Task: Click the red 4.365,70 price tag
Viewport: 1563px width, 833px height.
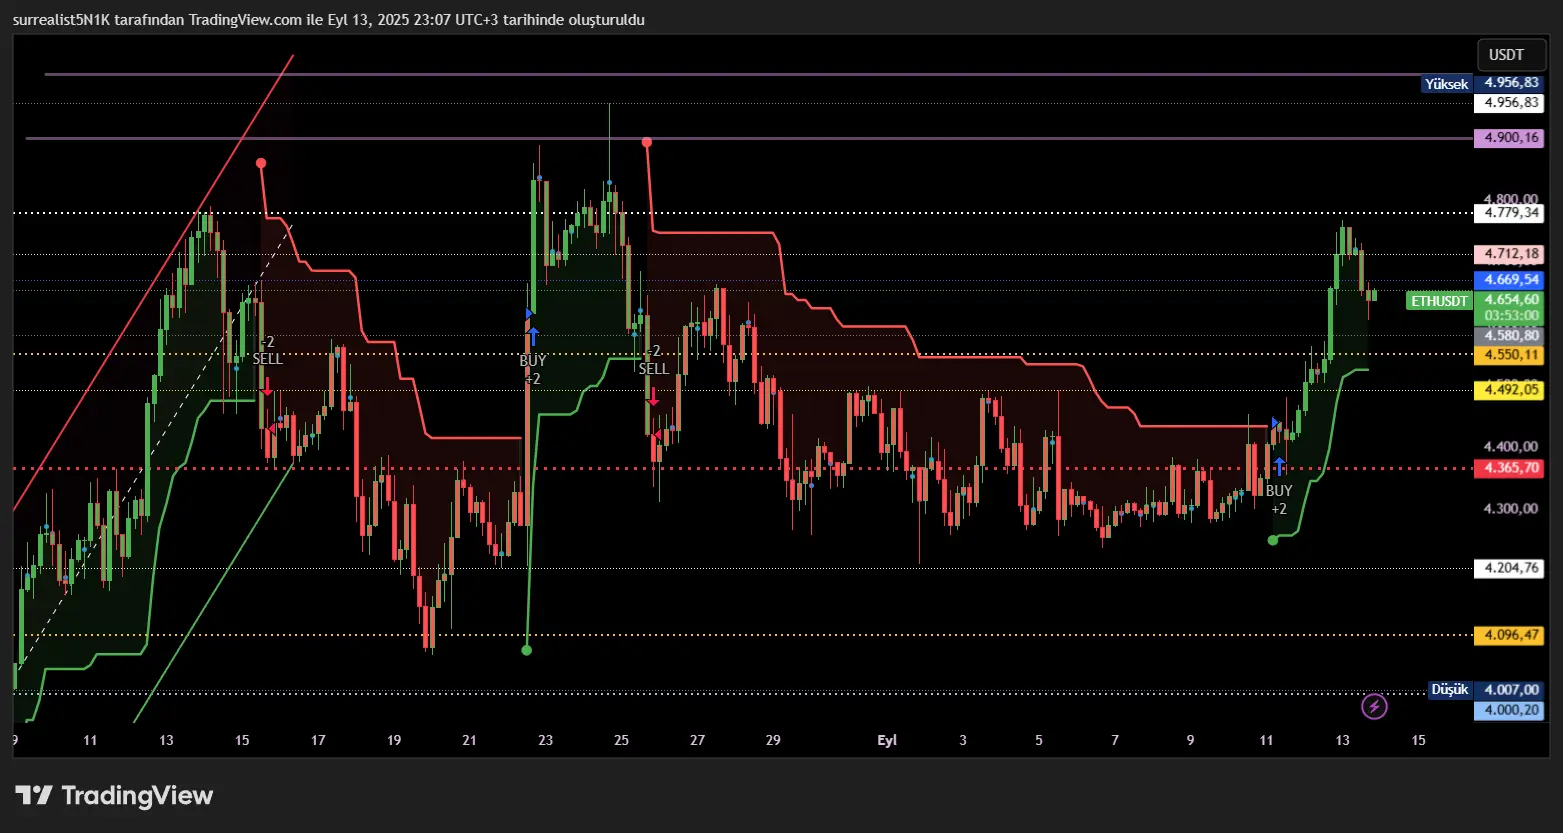Action: pyautogui.click(x=1510, y=468)
